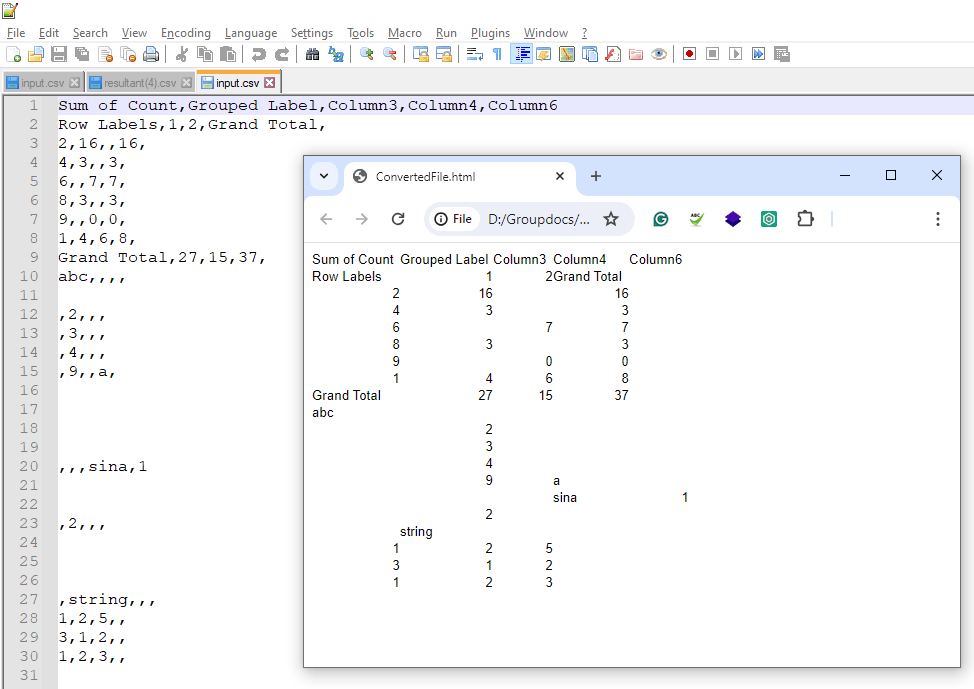Switch to the resultant(4).csv tab
The height and width of the screenshot is (689, 974).
click(x=138, y=82)
